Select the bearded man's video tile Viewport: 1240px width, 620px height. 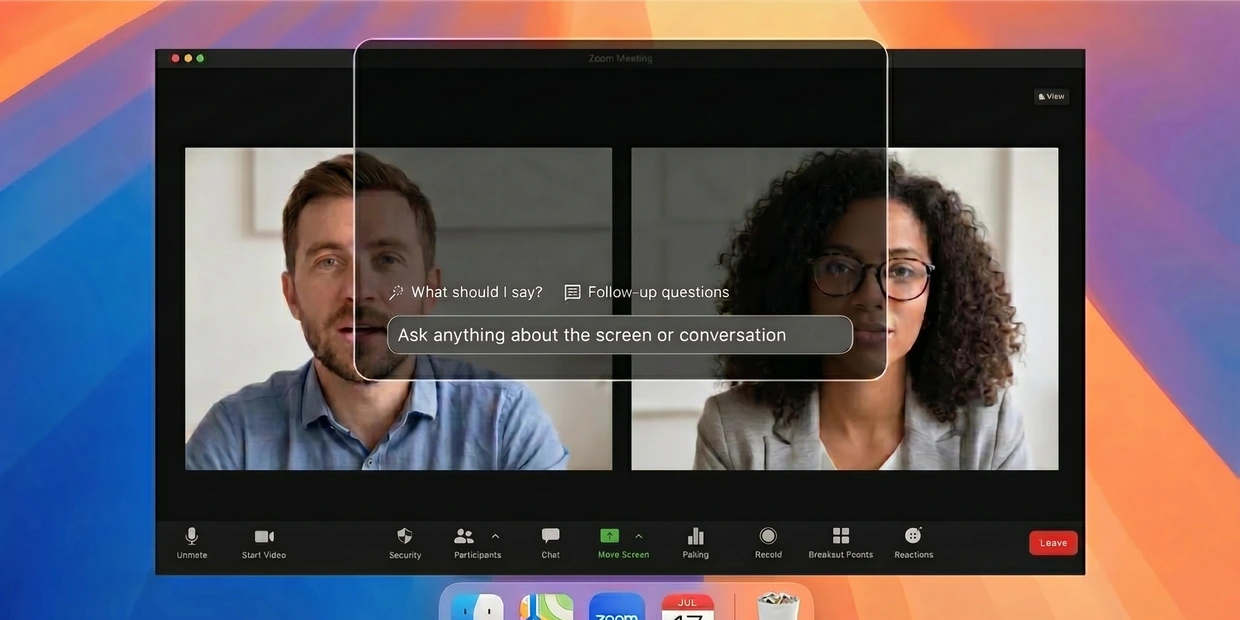point(398,309)
